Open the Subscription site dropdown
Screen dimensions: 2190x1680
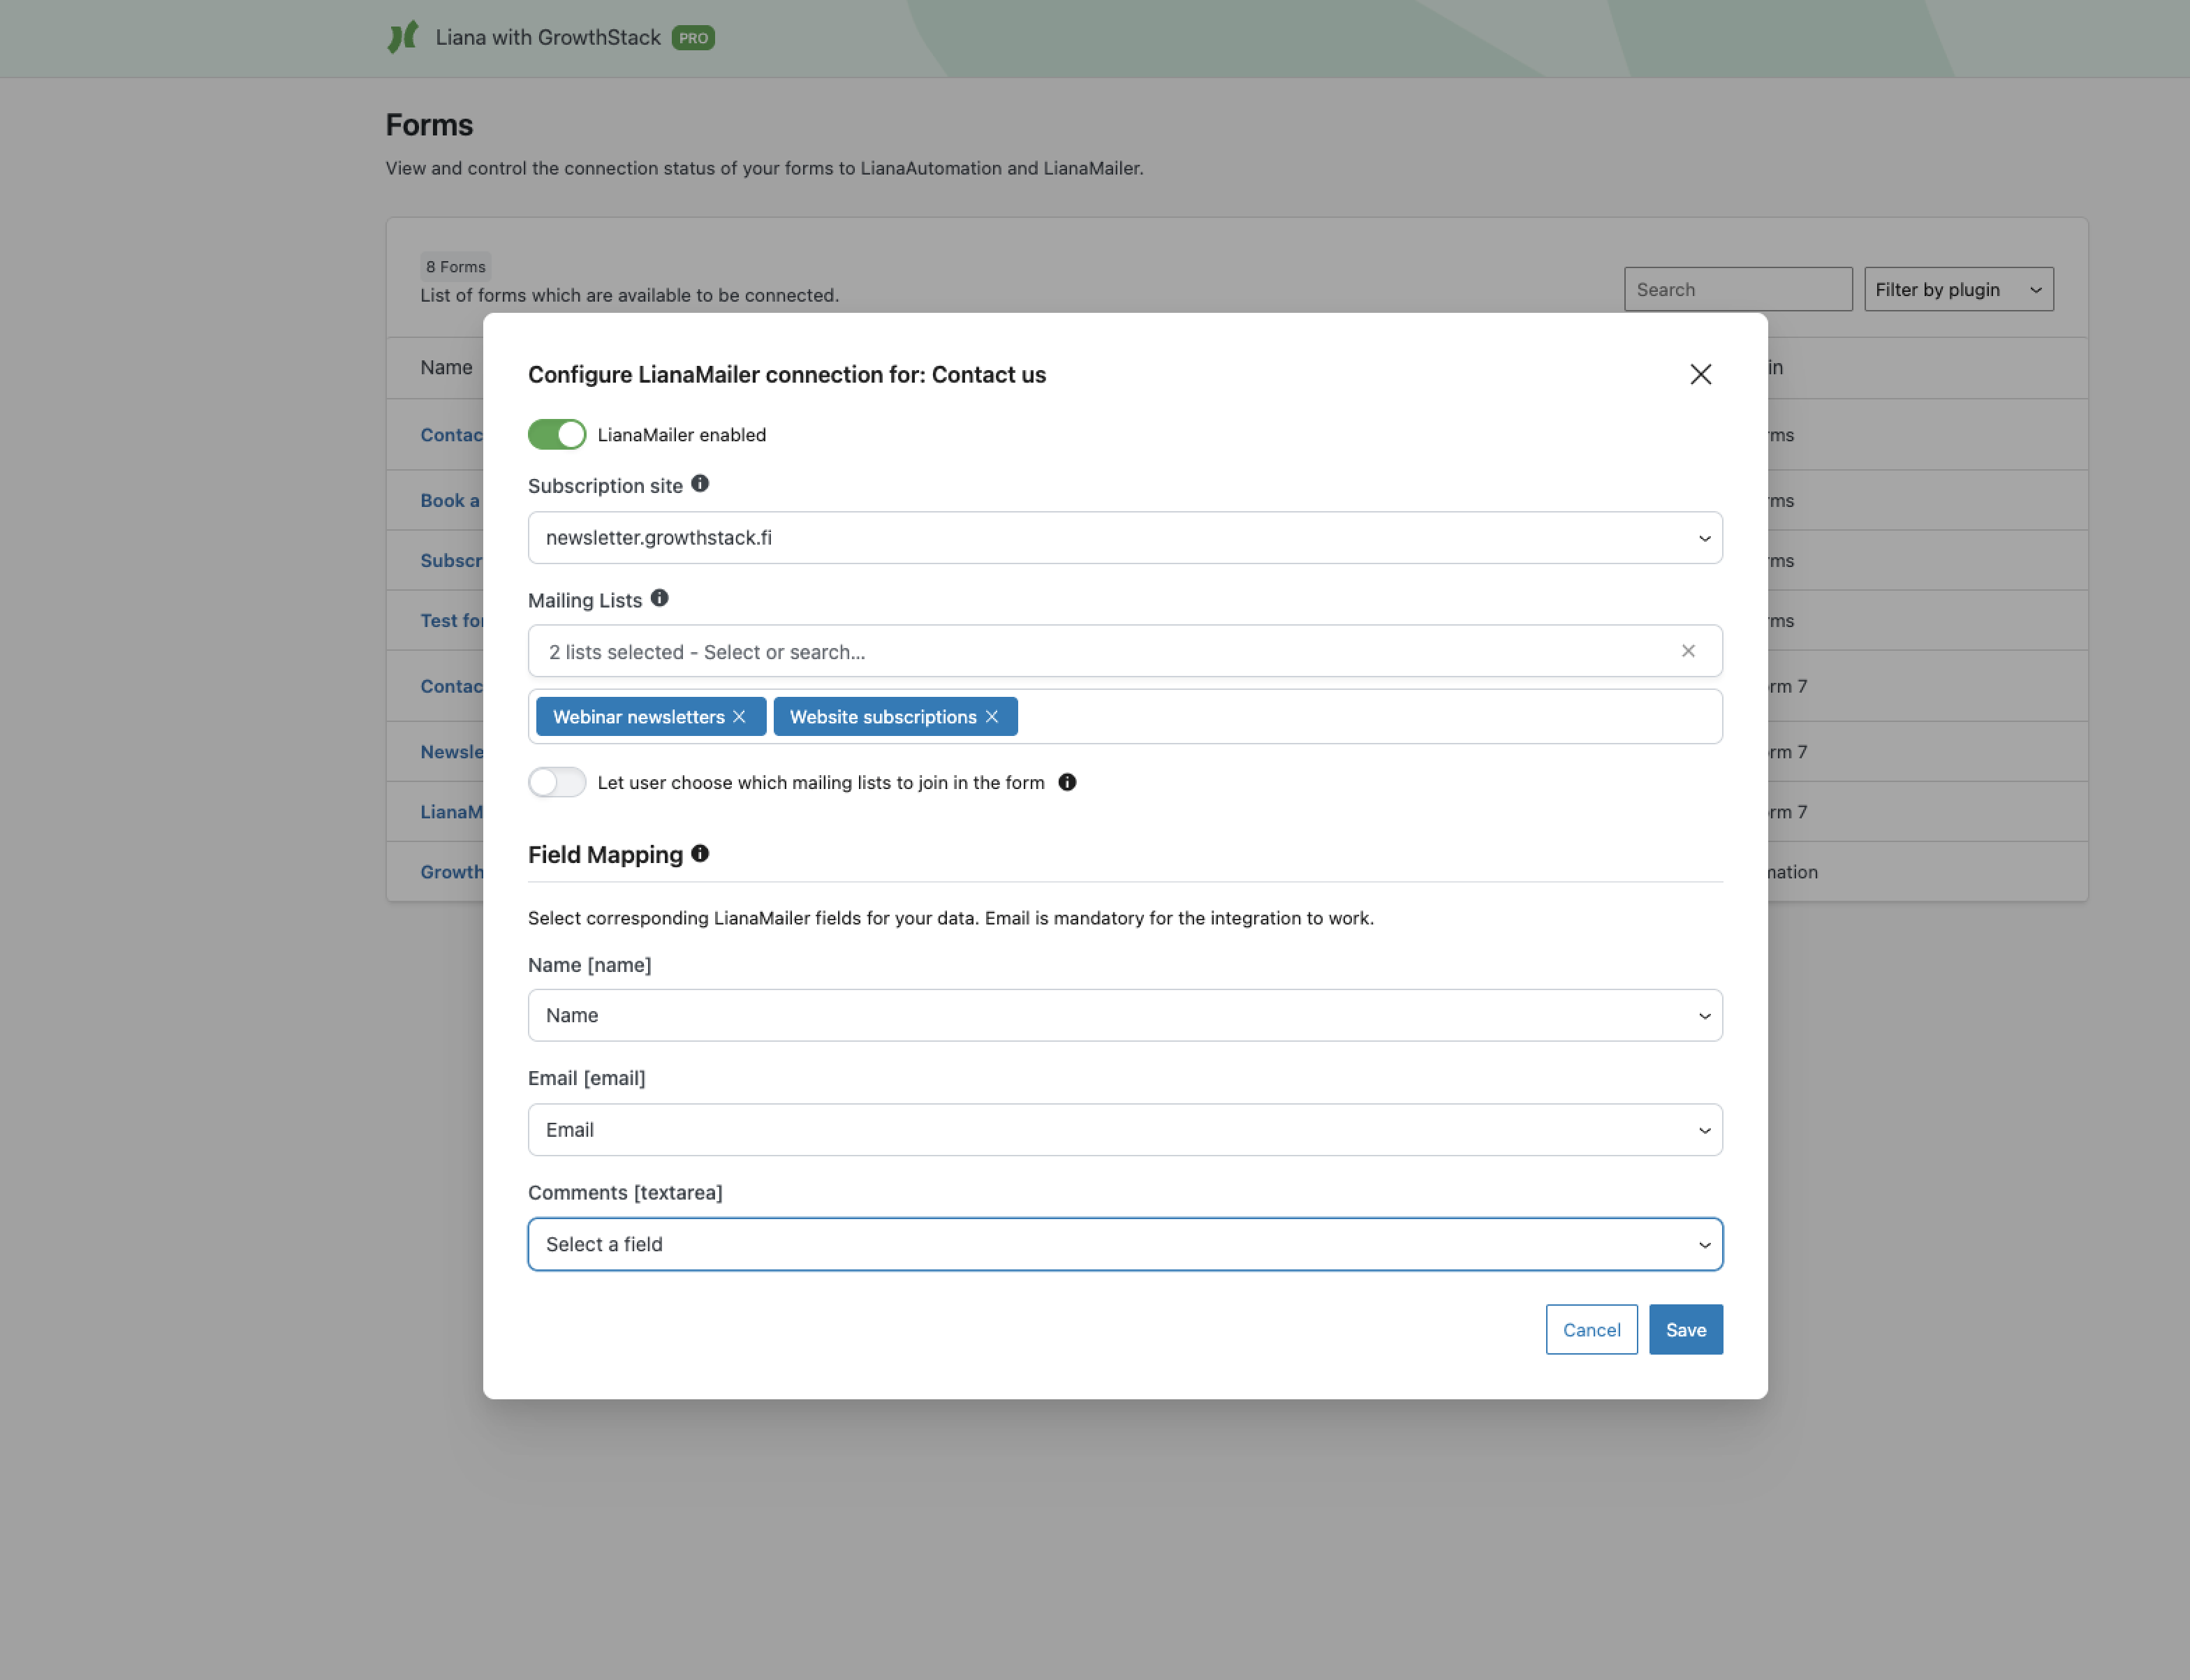point(1125,538)
